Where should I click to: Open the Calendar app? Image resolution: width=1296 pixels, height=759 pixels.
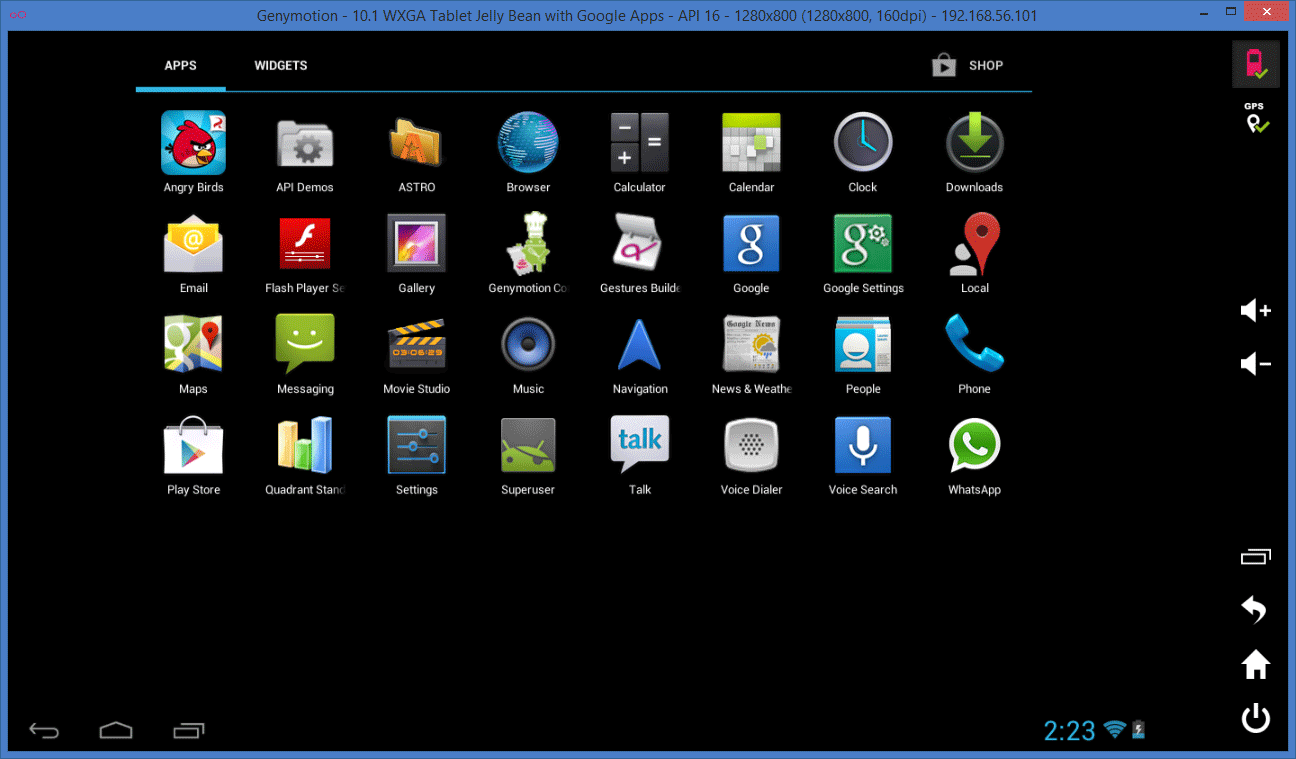(751, 143)
